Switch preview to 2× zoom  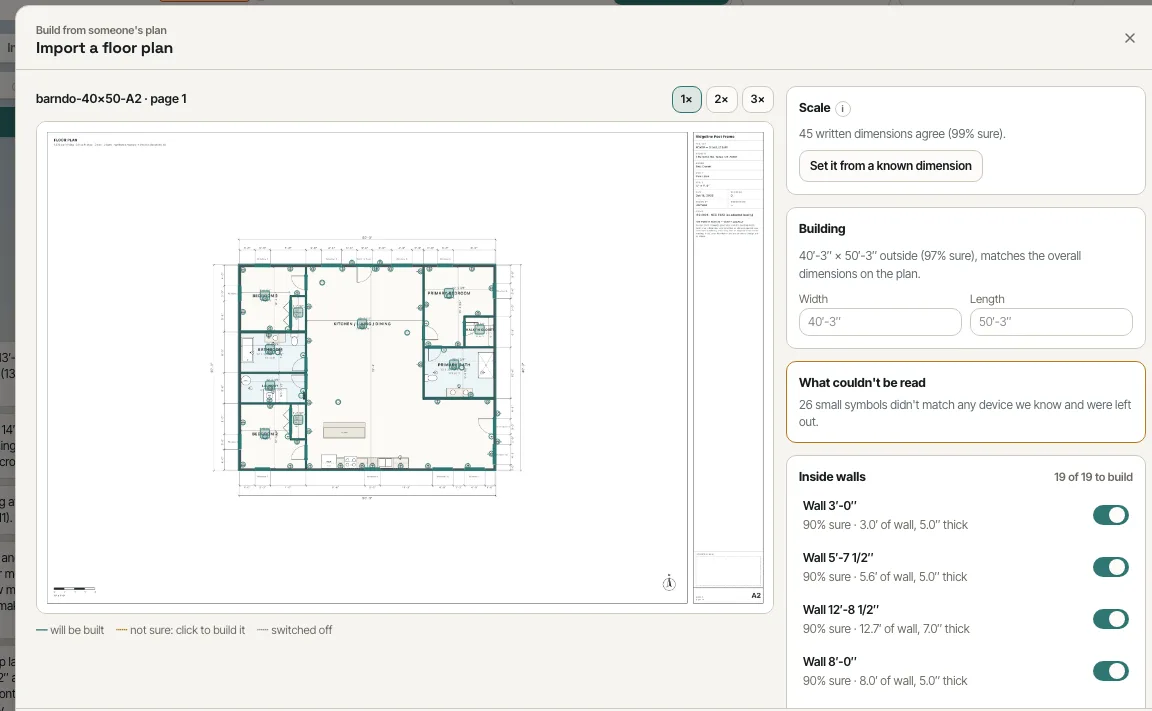(x=721, y=99)
